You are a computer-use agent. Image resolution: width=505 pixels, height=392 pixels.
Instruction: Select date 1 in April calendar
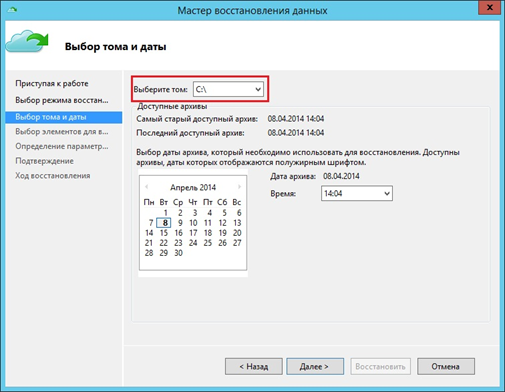165,213
